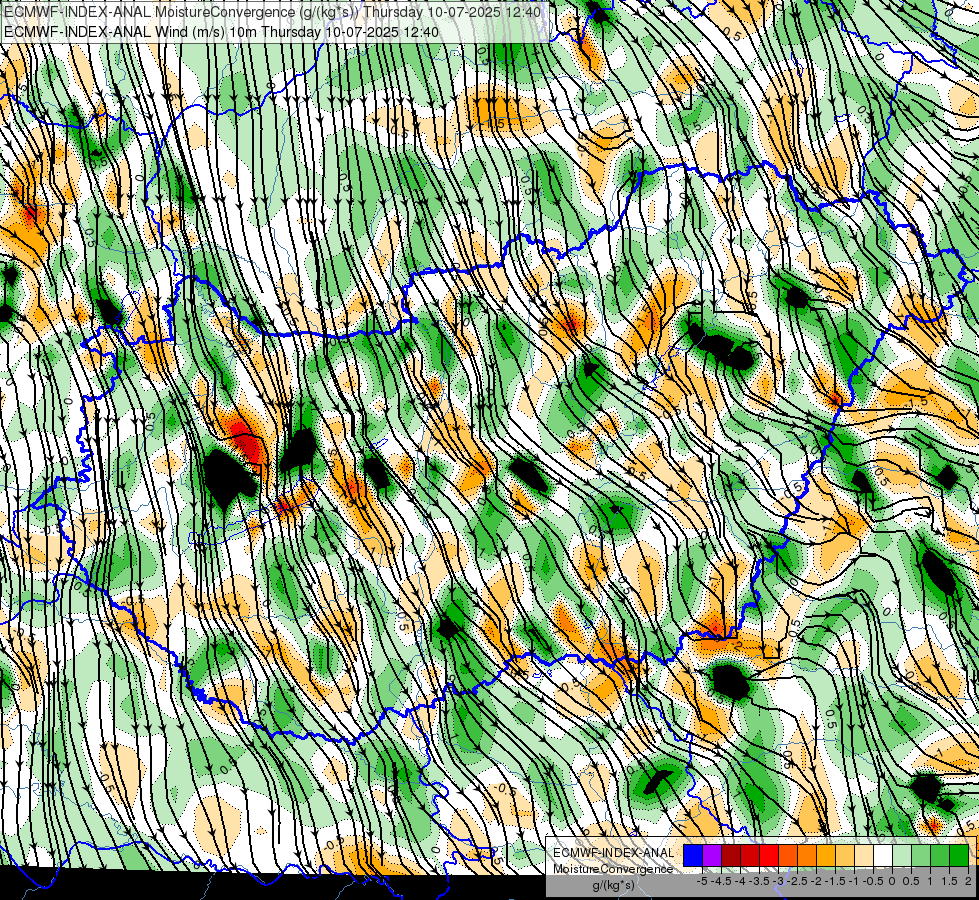The image size is (979, 900).
Task: Click the legend label MoistureConvergence
Action: 613,869
